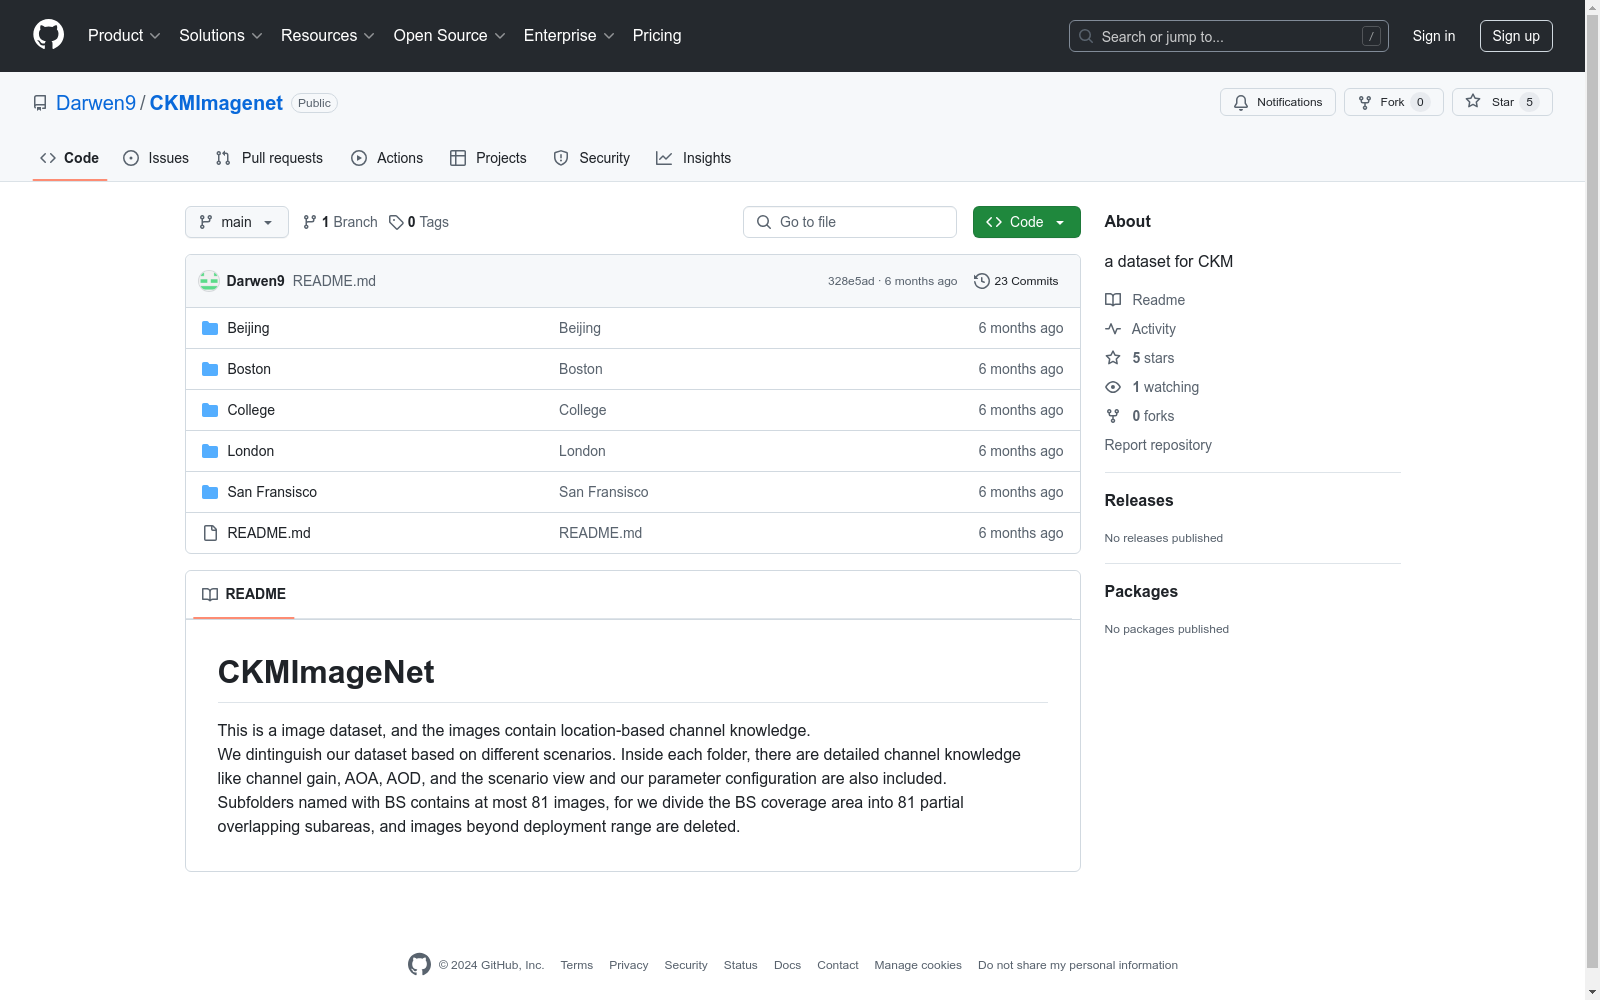The width and height of the screenshot is (1600, 1000).
Task: Click the GitHub logo in the footer
Action: 419,964
